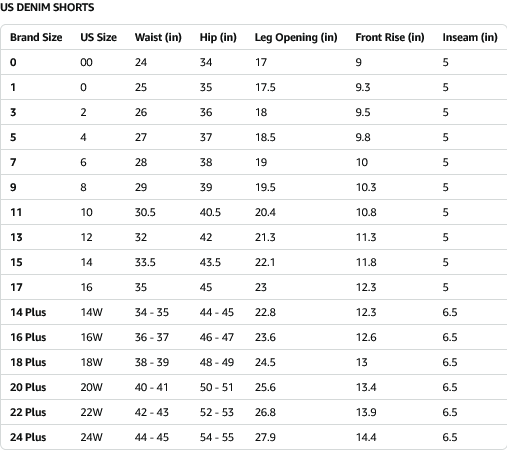Click the Front Rise (in) header
This screenshot has width=507, height=450.
pos(390,37)
